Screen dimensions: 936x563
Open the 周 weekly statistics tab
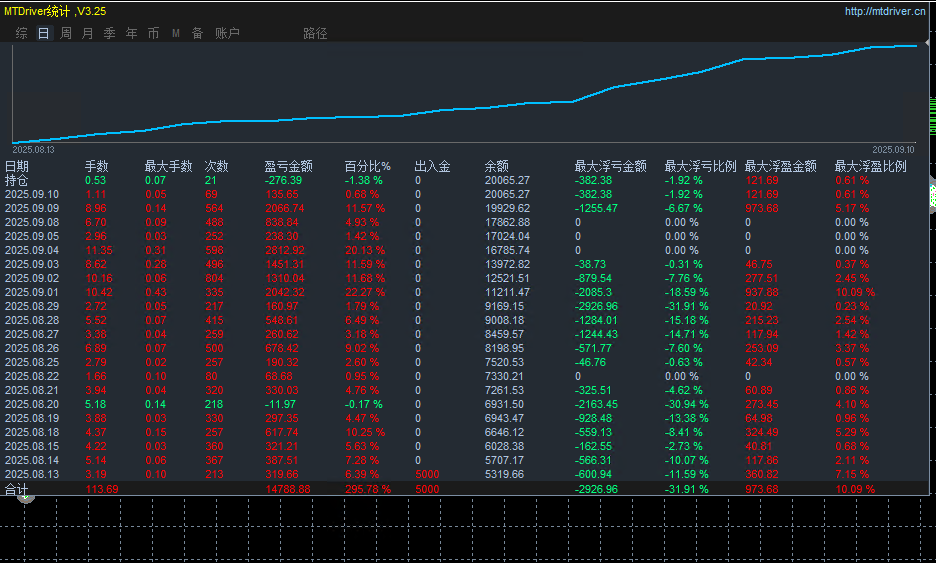pyautogui.click(x=66, y=33)
